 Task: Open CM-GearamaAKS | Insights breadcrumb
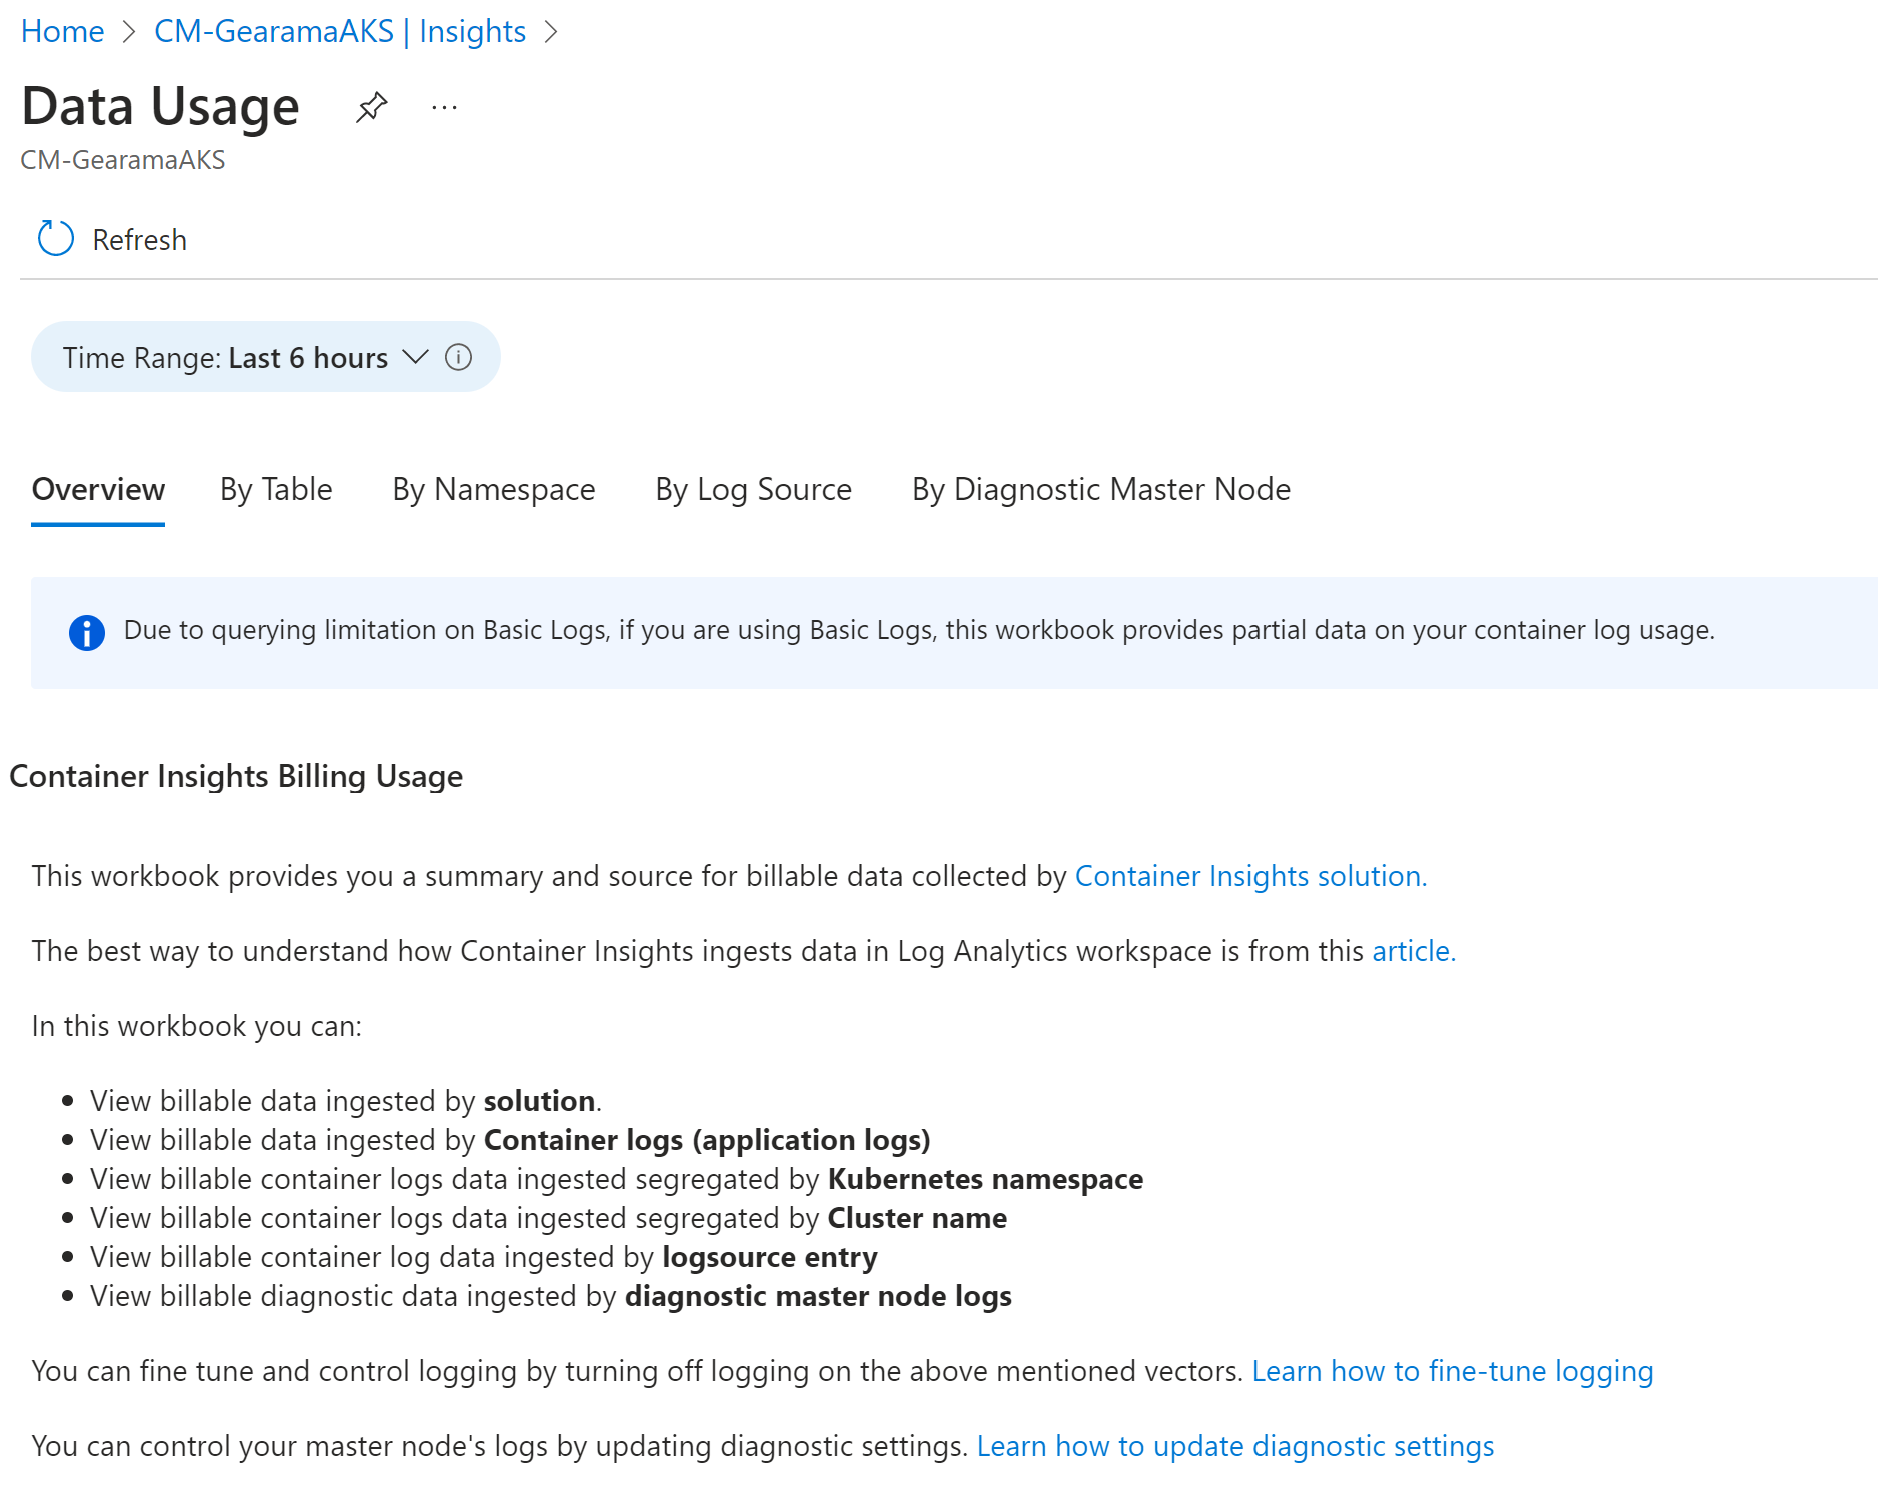(340, 32)
